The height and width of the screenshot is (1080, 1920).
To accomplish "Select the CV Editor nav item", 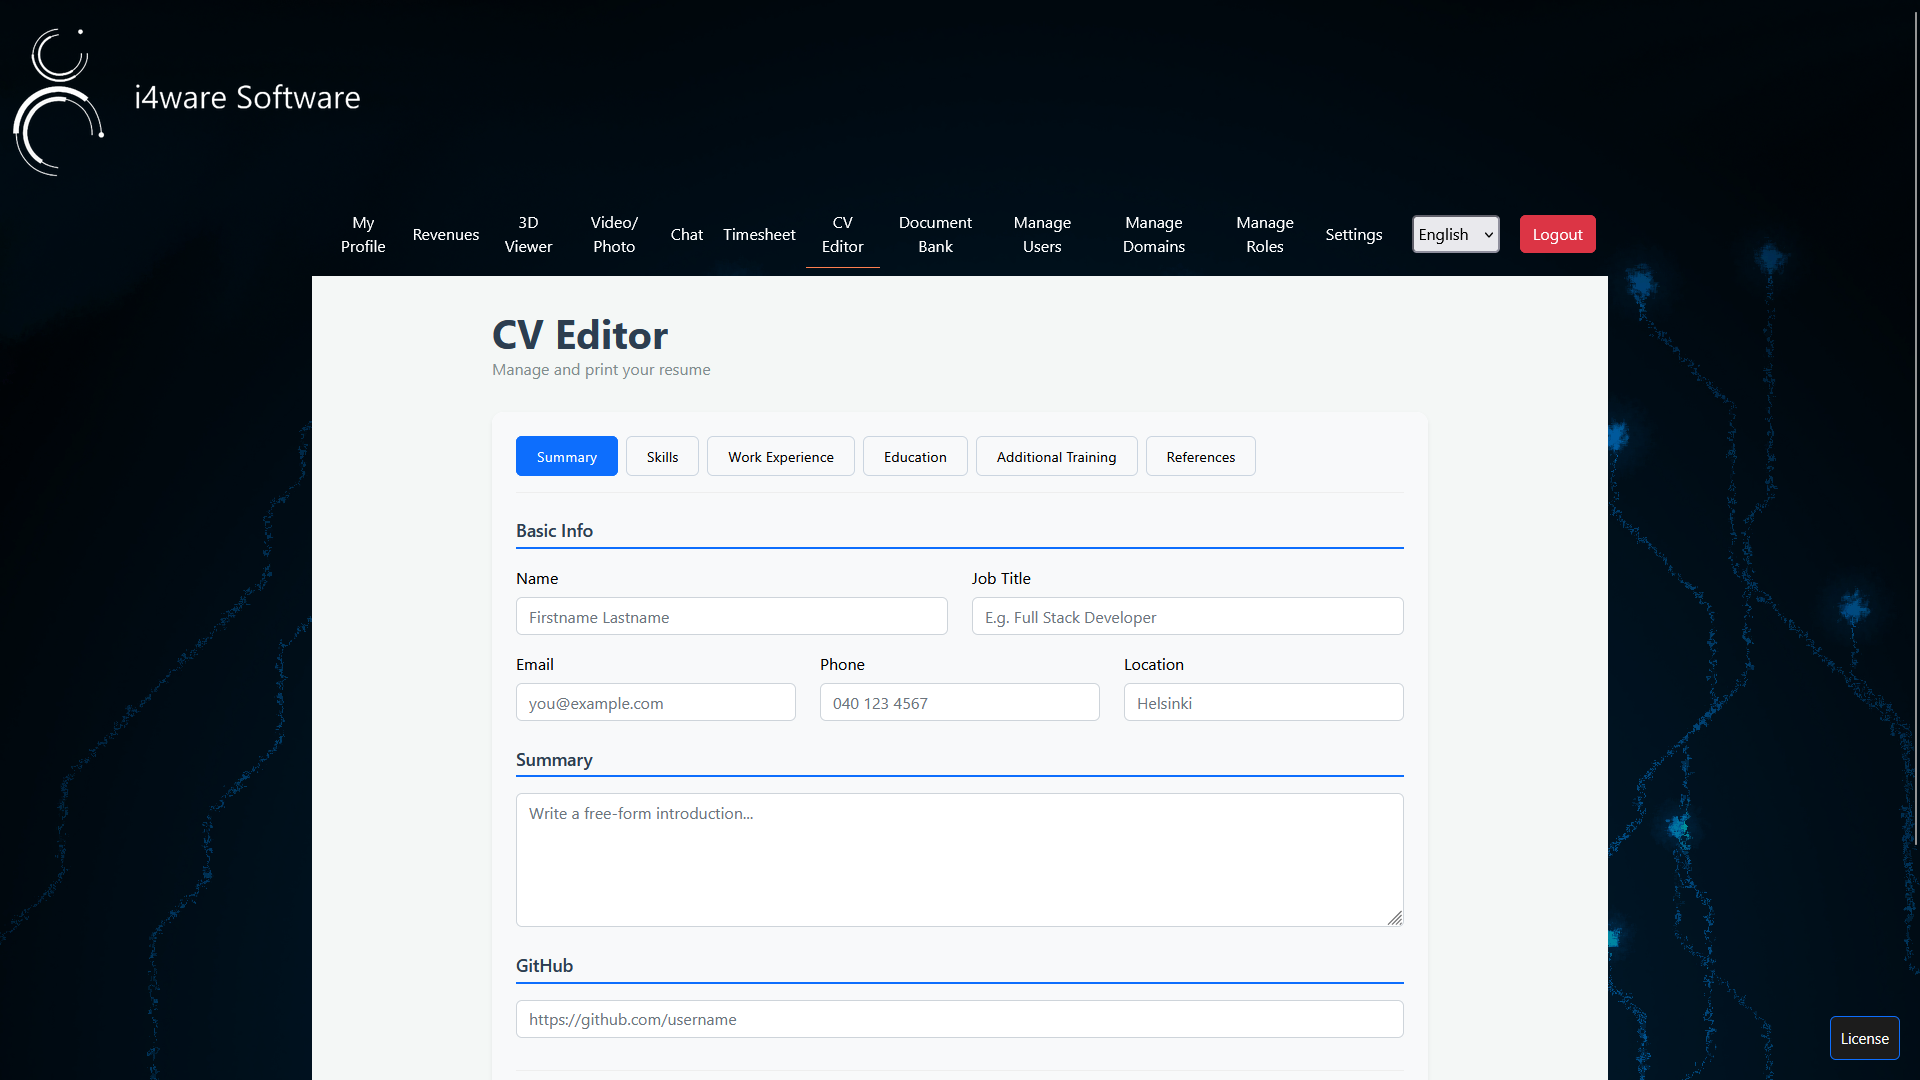I will click(x=843, y=234).
